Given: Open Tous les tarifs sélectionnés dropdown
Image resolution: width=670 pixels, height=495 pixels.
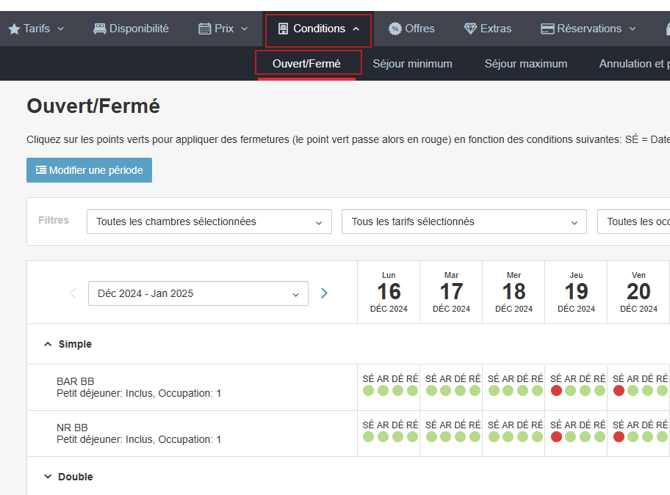Looking at the screenshot, I should click(464, 221).
